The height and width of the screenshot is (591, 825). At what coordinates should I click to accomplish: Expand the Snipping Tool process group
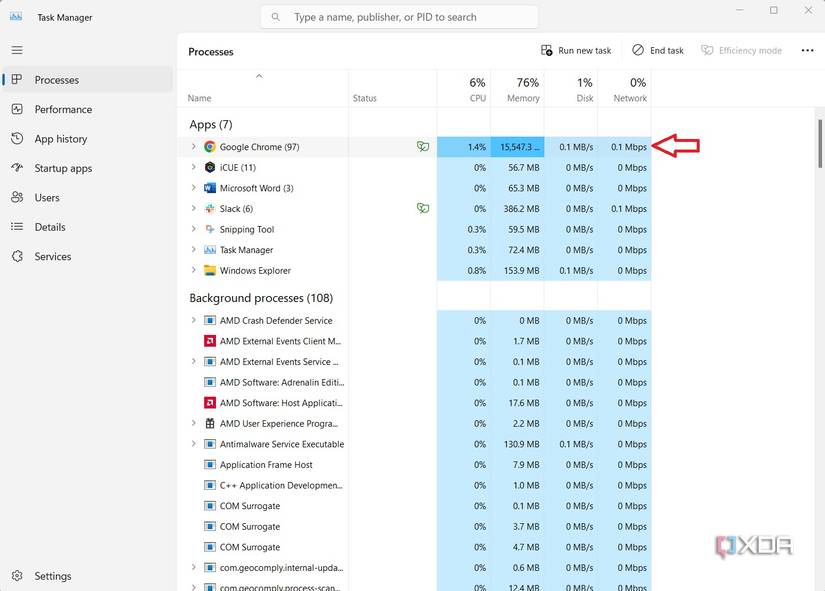pyautogui.click(x=193, y=228)
